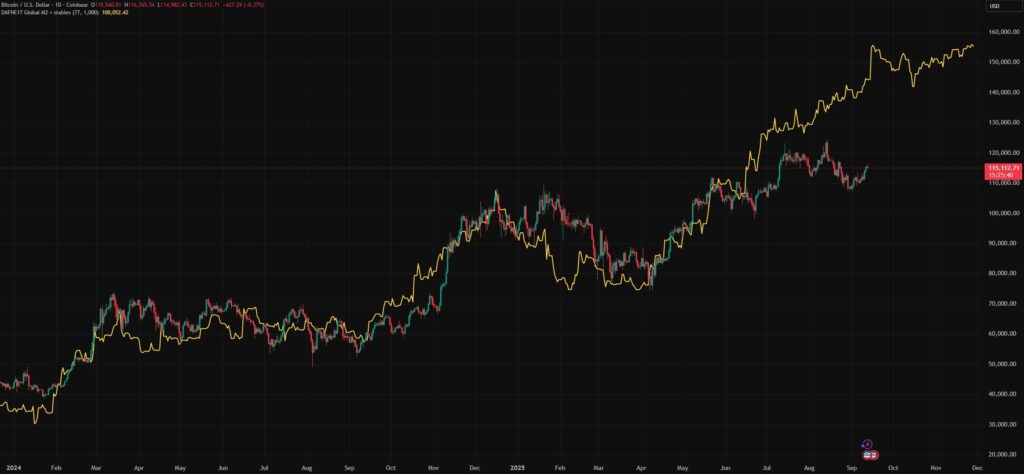Click the countdown timer under the current price

tap(1002, 175)
